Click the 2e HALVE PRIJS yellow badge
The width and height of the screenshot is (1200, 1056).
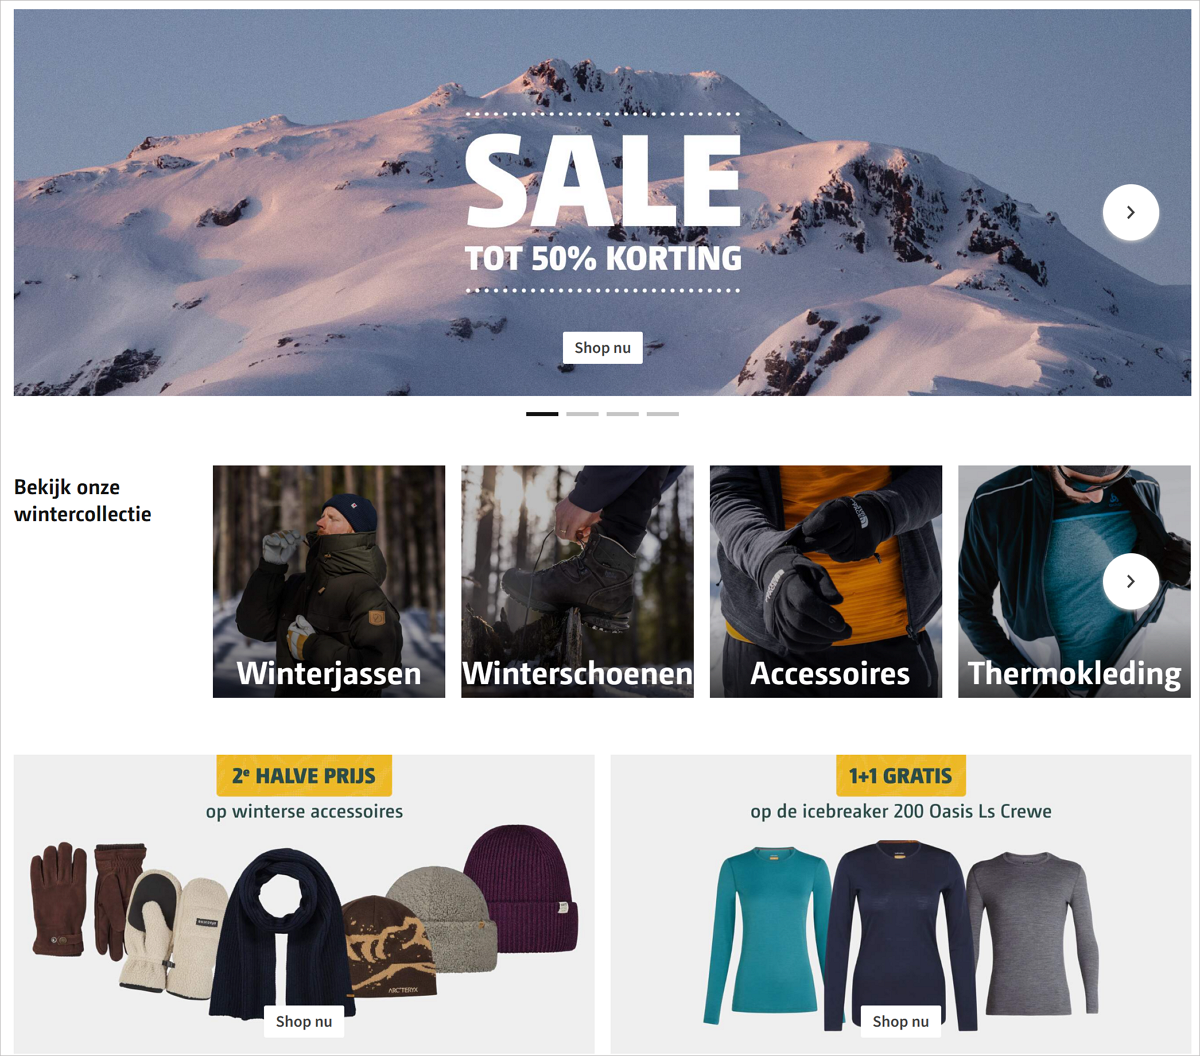coord(304,775)
